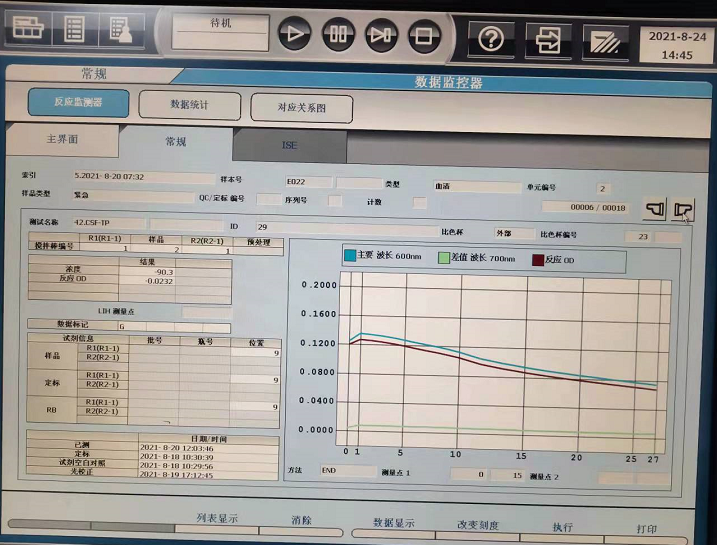Click the 反应 OD value -0.0232
The width and height of the screenshot is (717, 545).
tap(146, 281)
